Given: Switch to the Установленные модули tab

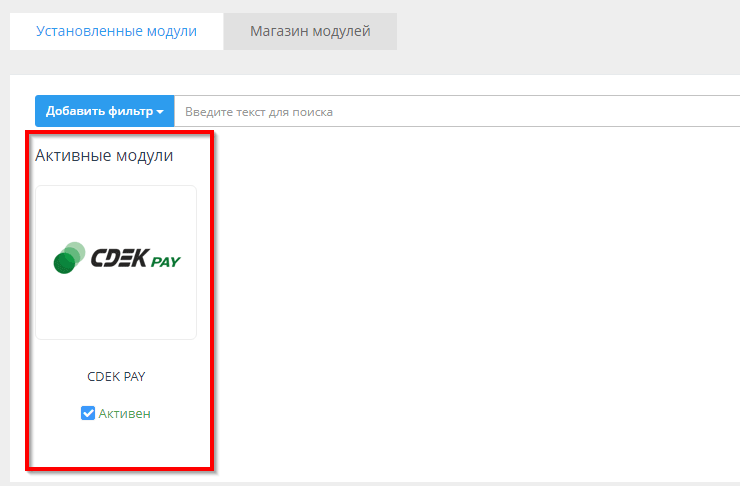Looking at the screenshot, I should (116, 31).
